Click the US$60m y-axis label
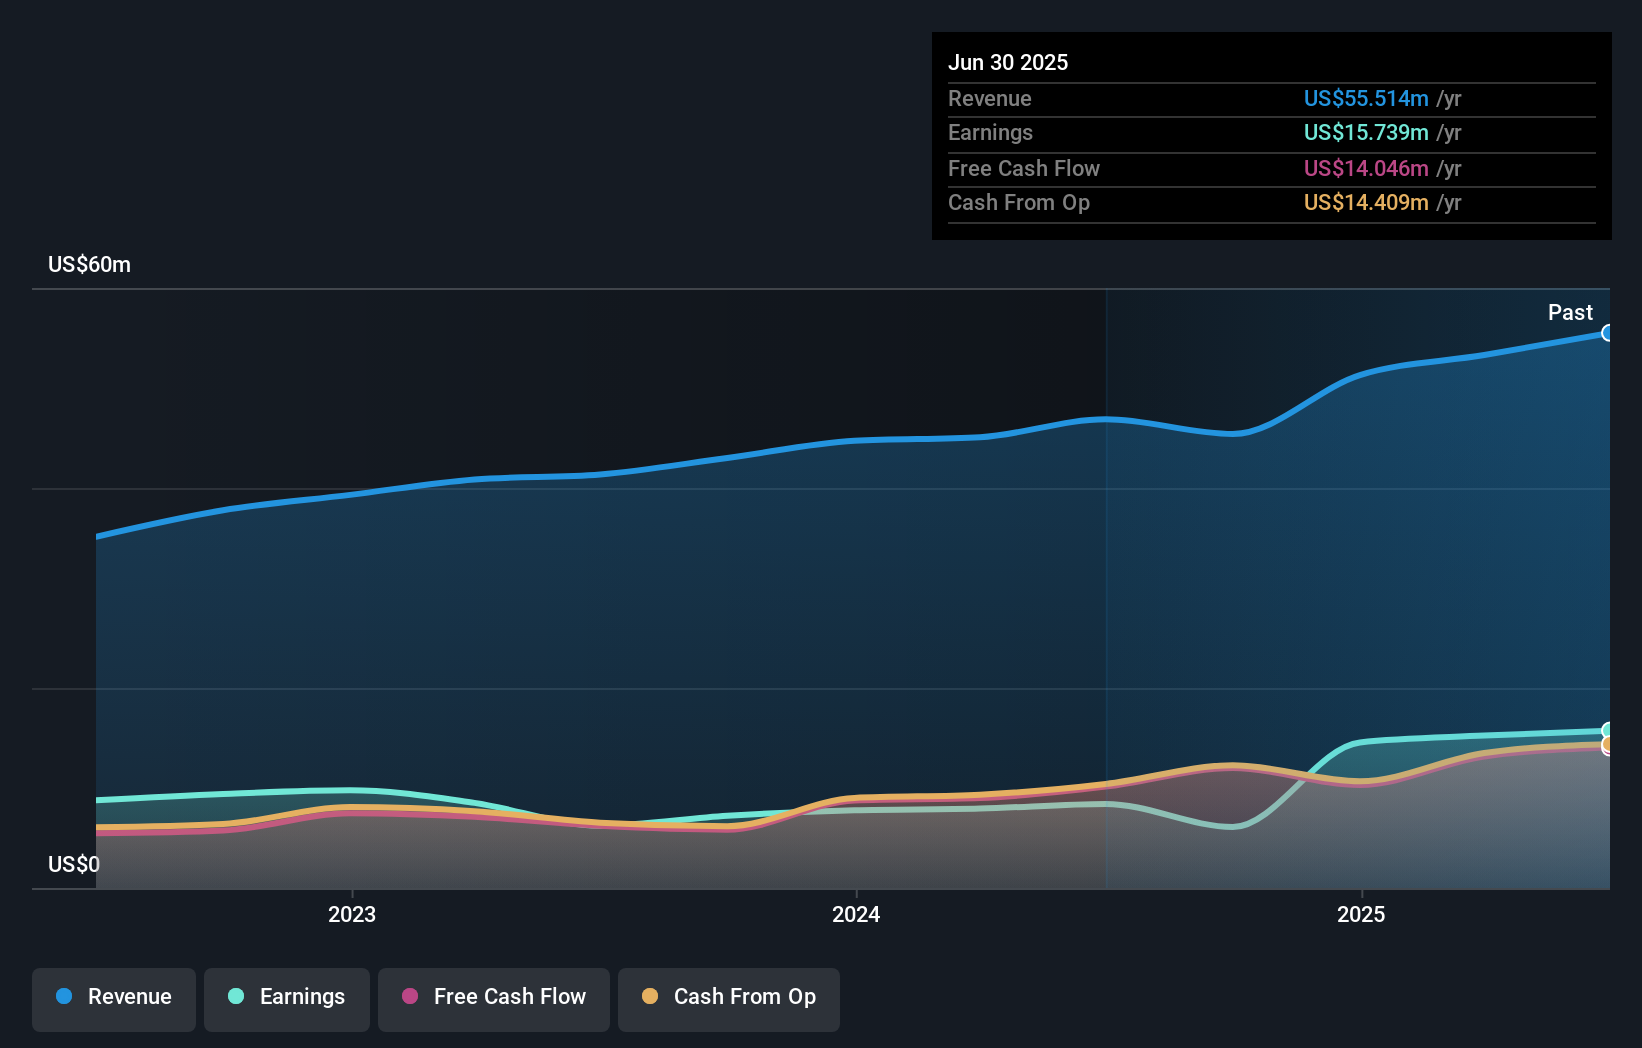This screenshot has height=1048, width=1642. click(x=89, y=265)
